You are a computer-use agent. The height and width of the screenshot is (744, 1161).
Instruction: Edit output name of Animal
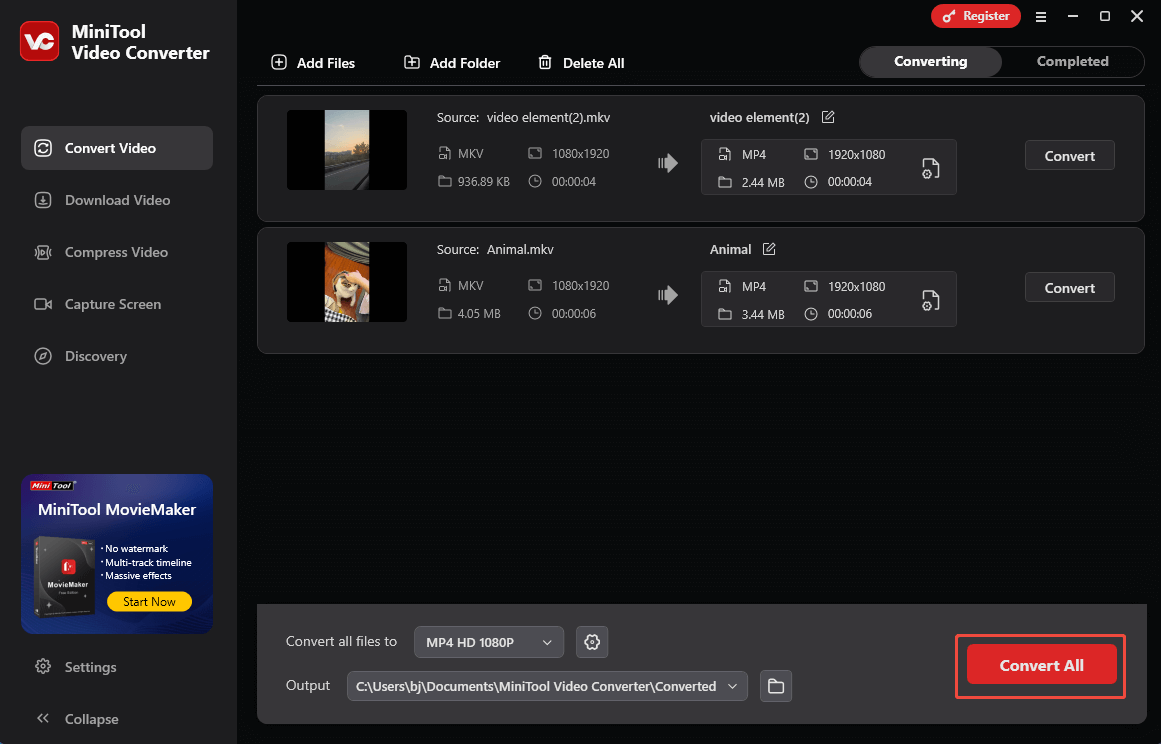coord(769,249)
